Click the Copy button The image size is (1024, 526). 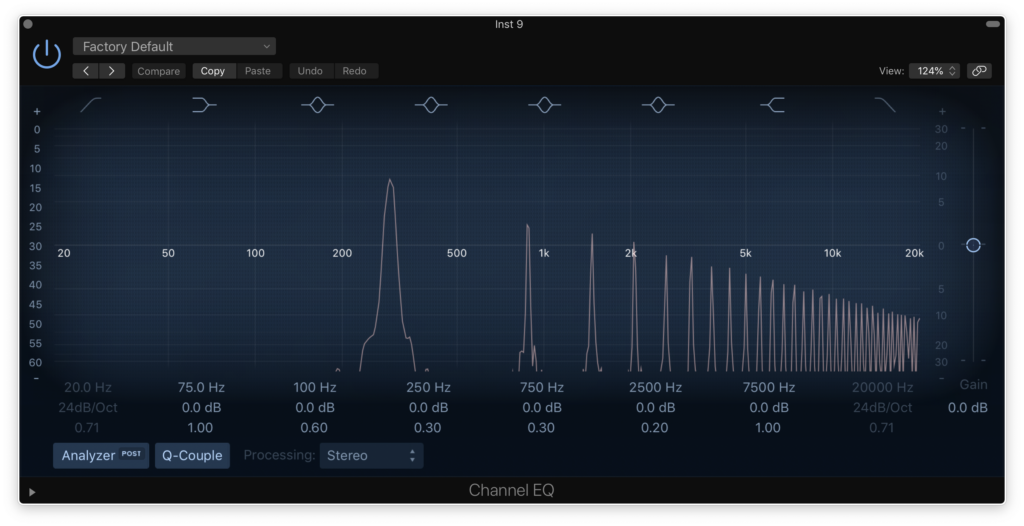213,71
